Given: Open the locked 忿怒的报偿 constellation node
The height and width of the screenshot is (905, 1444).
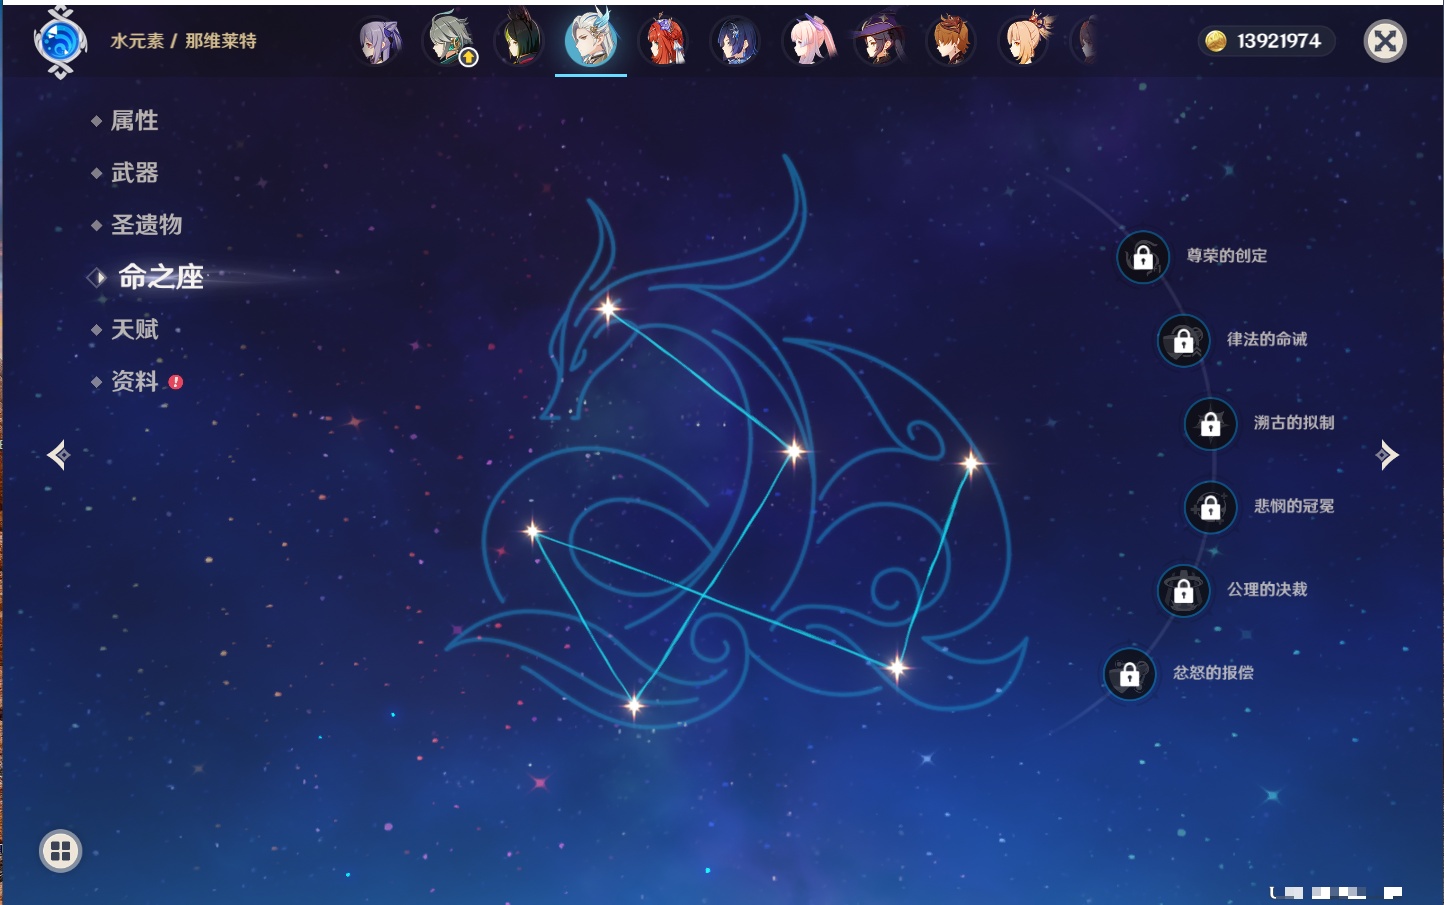Looking at the screenshot, I should [x=1130, y=674].
